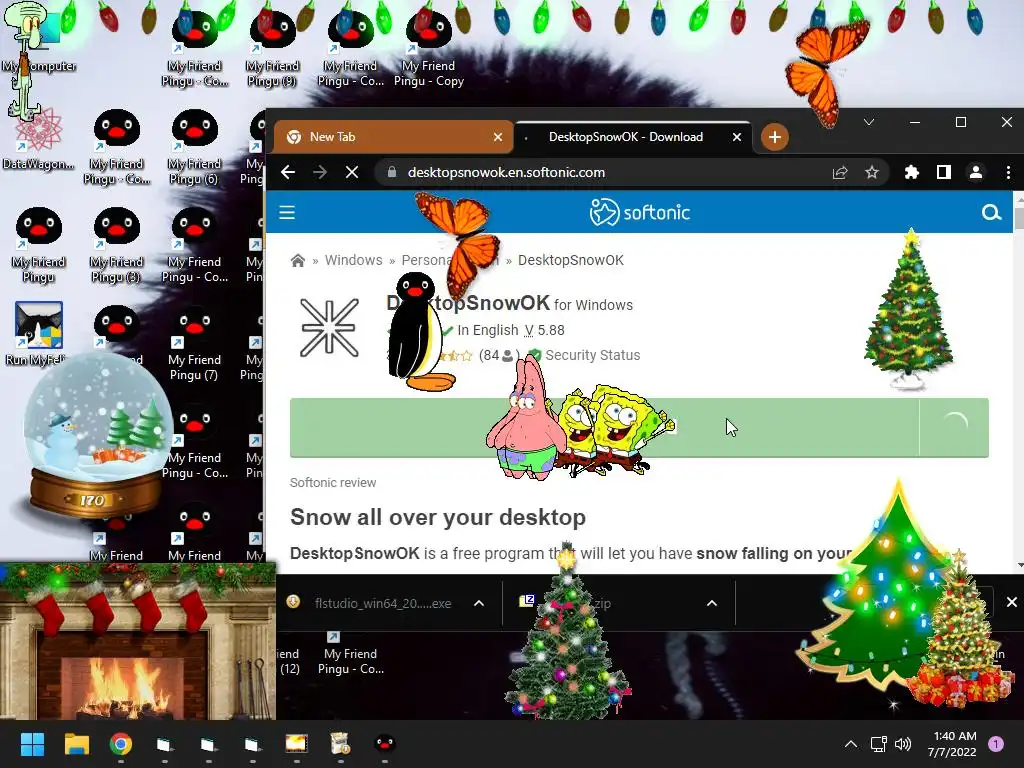
Task: Expand options for flstudio_win64 download
Action: tap(479, 603)
